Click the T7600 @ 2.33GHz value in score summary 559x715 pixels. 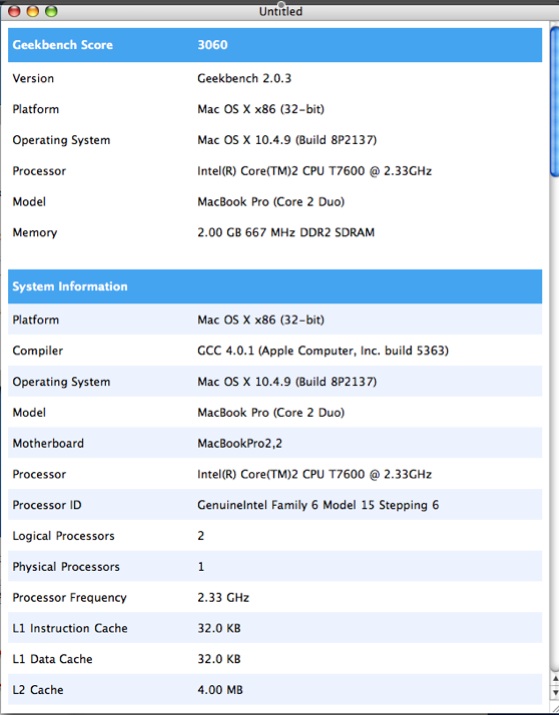click(x=315, y=171)
